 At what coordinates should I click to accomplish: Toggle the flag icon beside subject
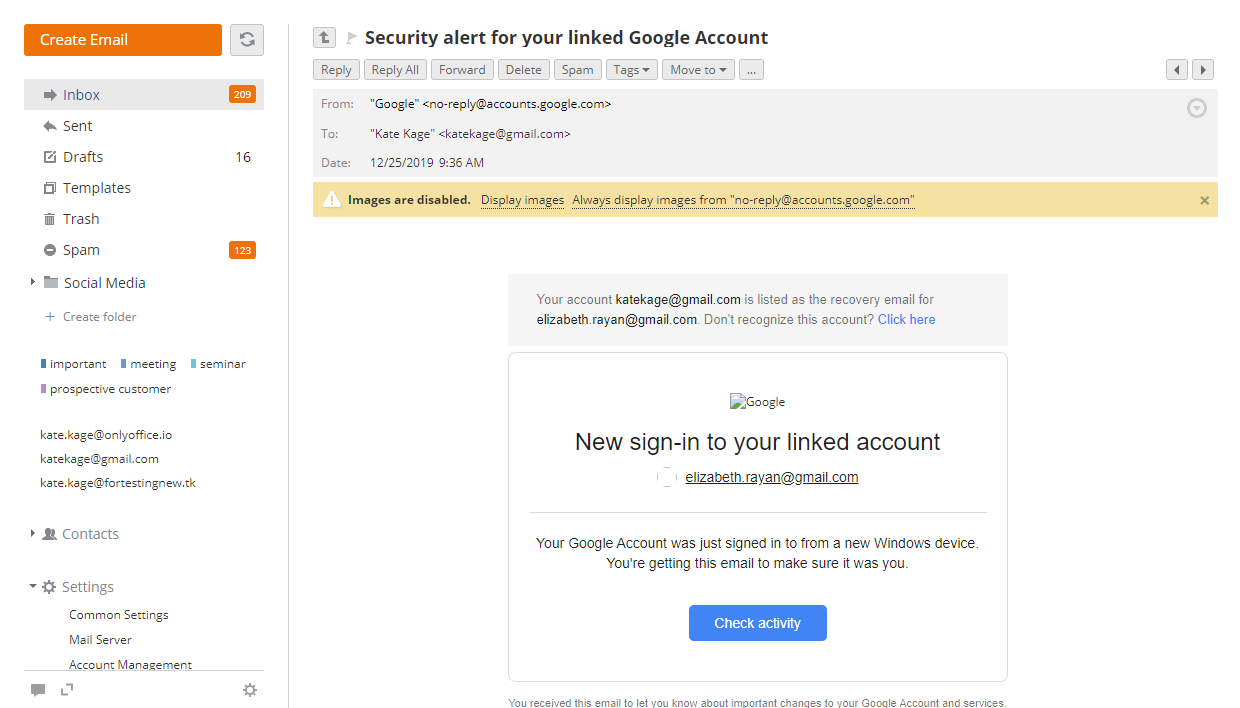(351, 38)
